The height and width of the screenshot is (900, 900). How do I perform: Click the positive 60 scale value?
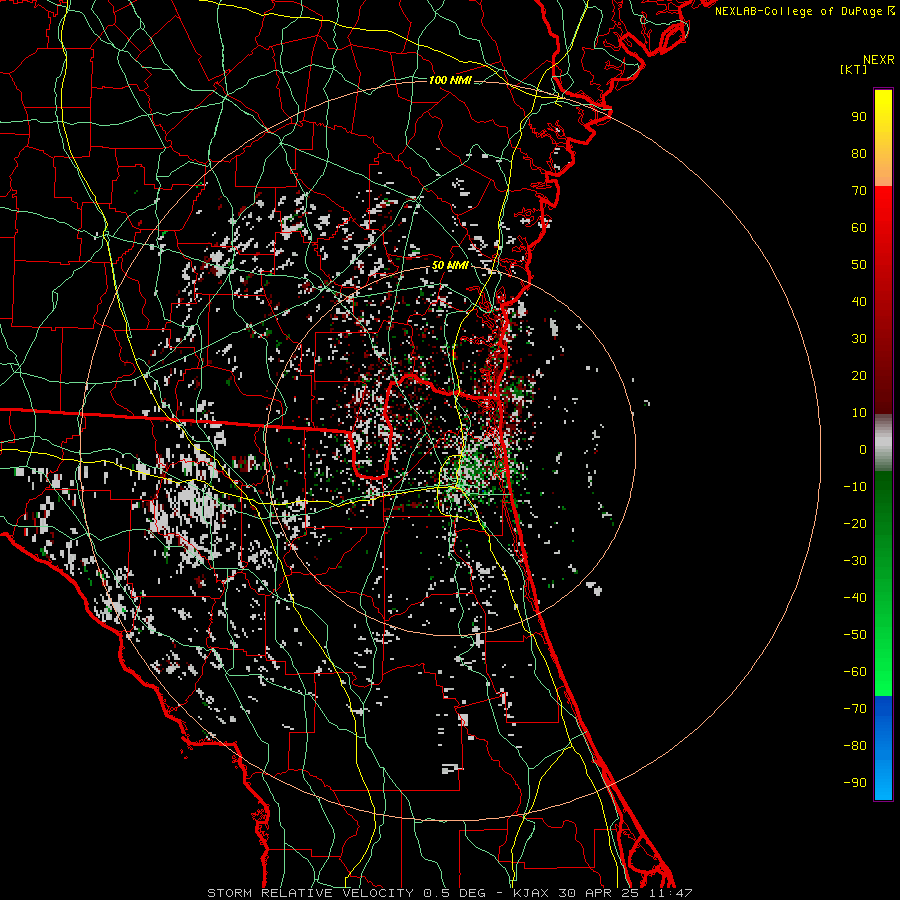click(x=859, y=227)
